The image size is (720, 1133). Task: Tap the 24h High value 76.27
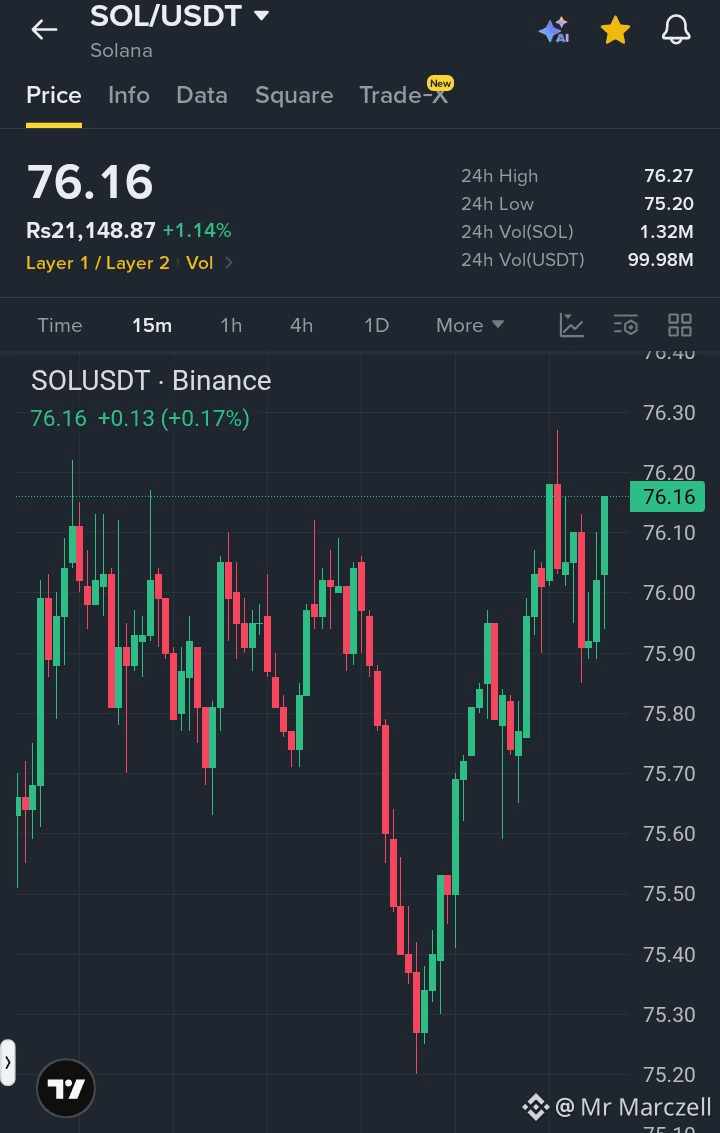click(x=669, y=176)
